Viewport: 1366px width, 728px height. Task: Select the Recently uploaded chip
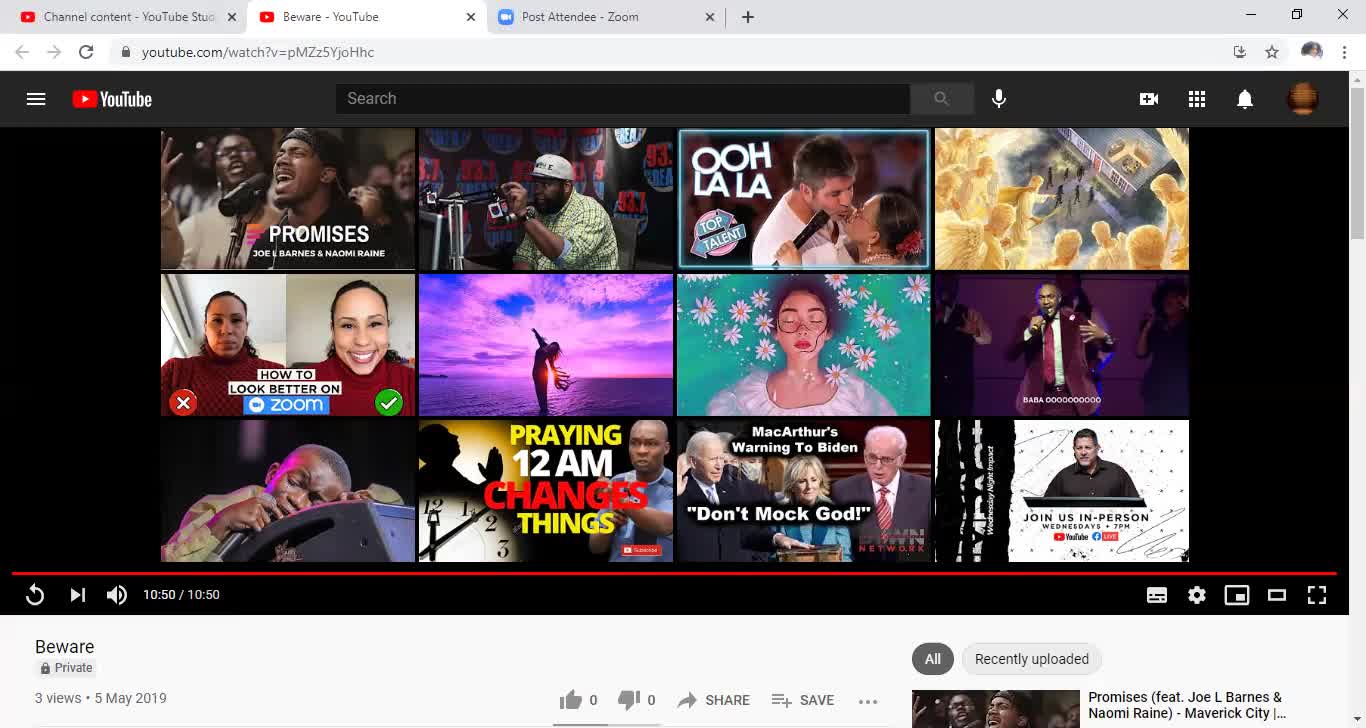[1032, 659]
